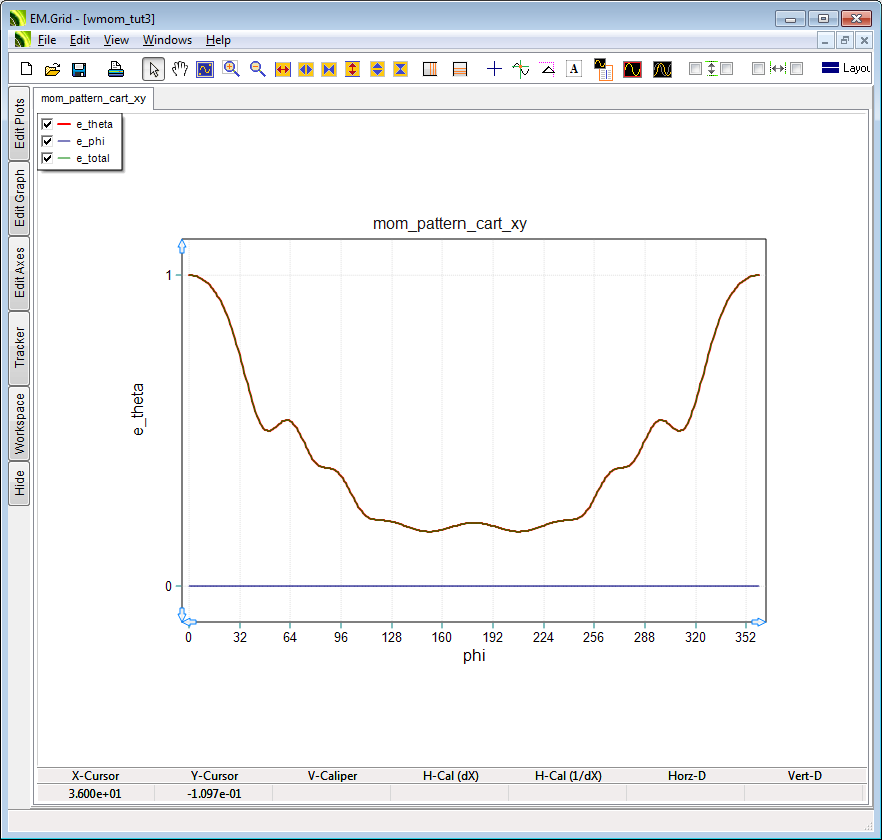This screenshot has height=840, width=882.
Task: Click the New file icon
Action: pos(27,69)
